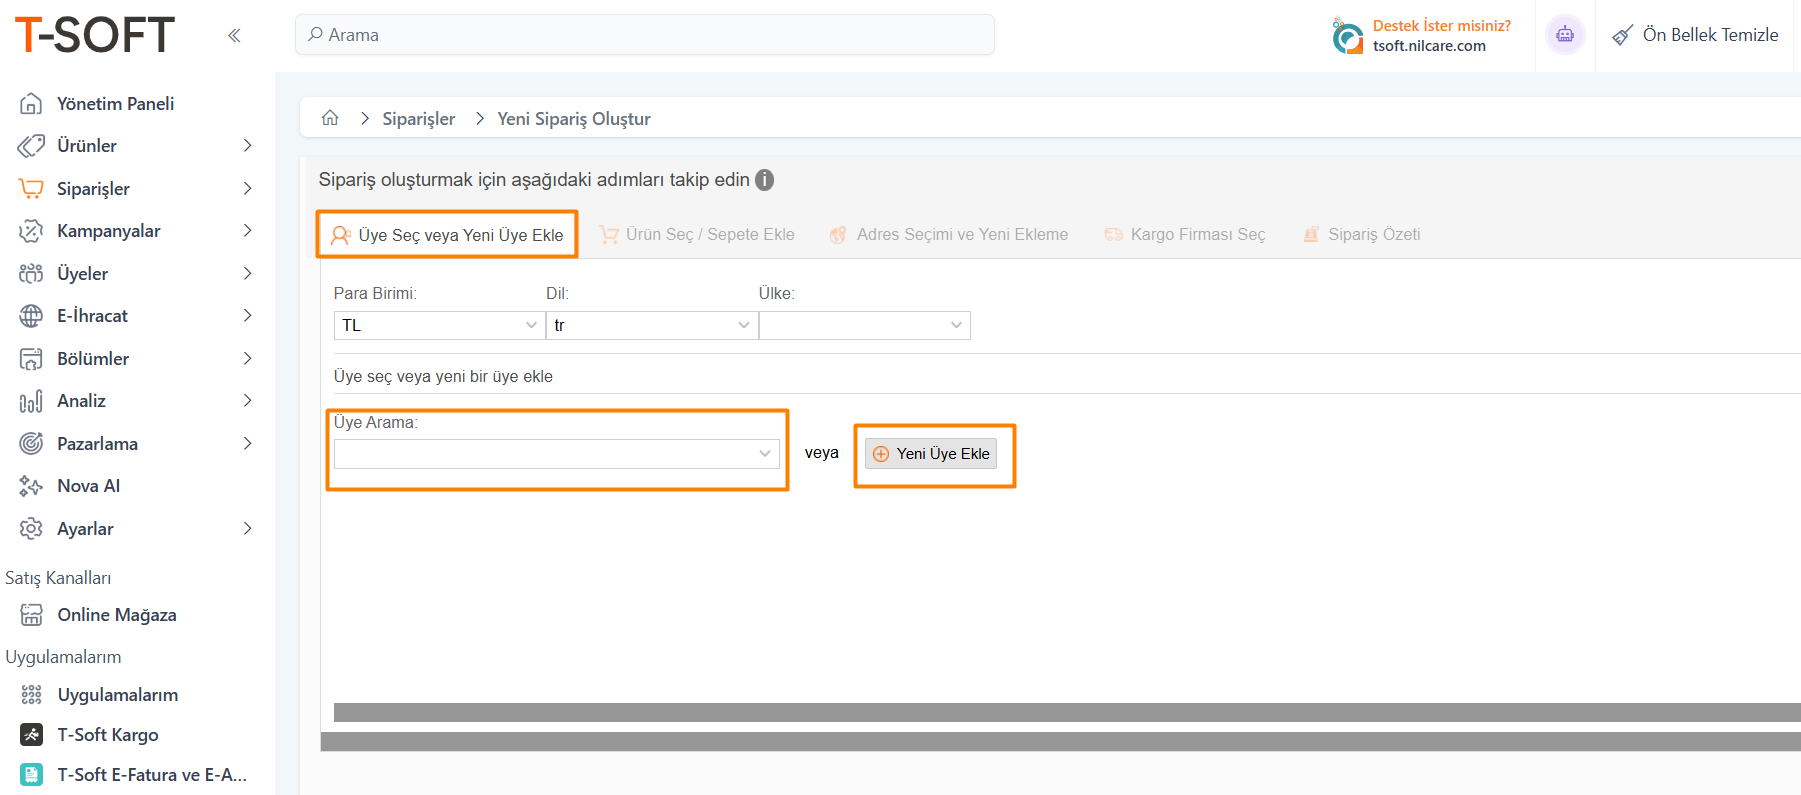The height and width of the screenshot is (795, 1801).
Task: Click the Siparişler cart icon in sidebar
Action: 31,188
